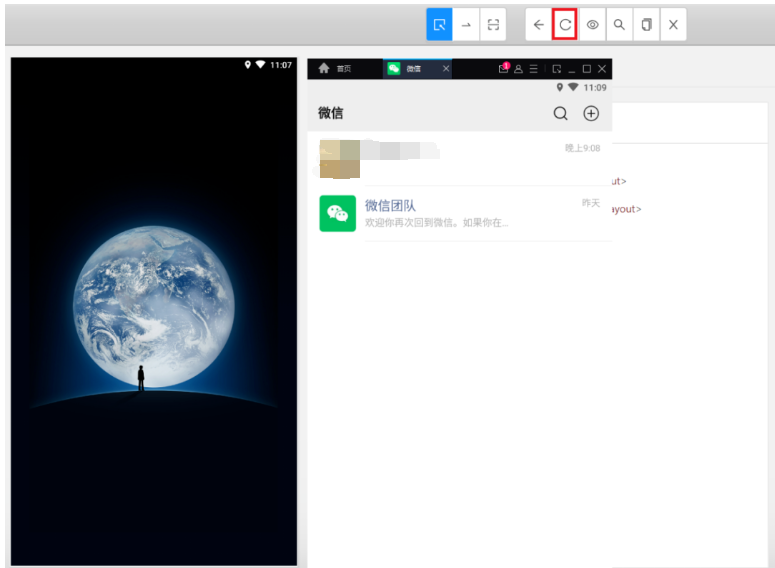Select the element picker tool in toolbar

pyautogui.click(x=439, y=24)
